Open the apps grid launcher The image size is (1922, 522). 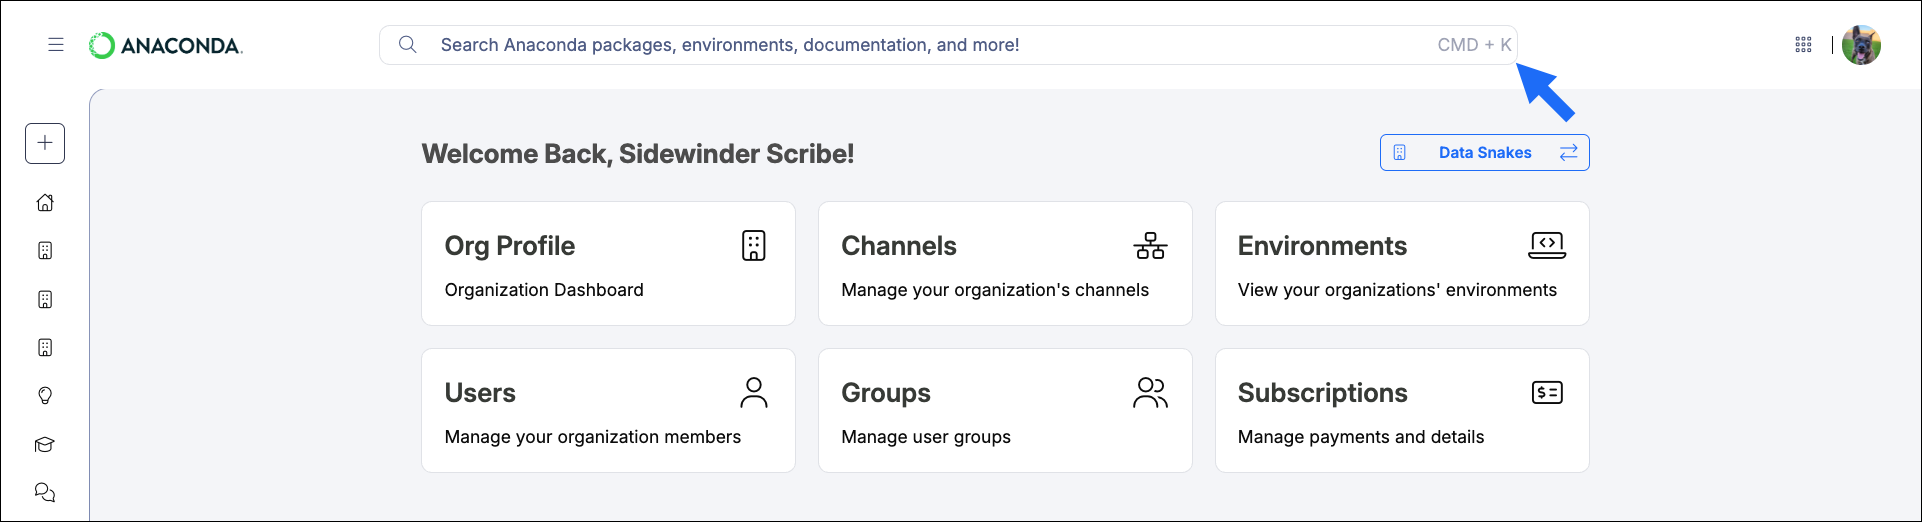pos(1803,45)
